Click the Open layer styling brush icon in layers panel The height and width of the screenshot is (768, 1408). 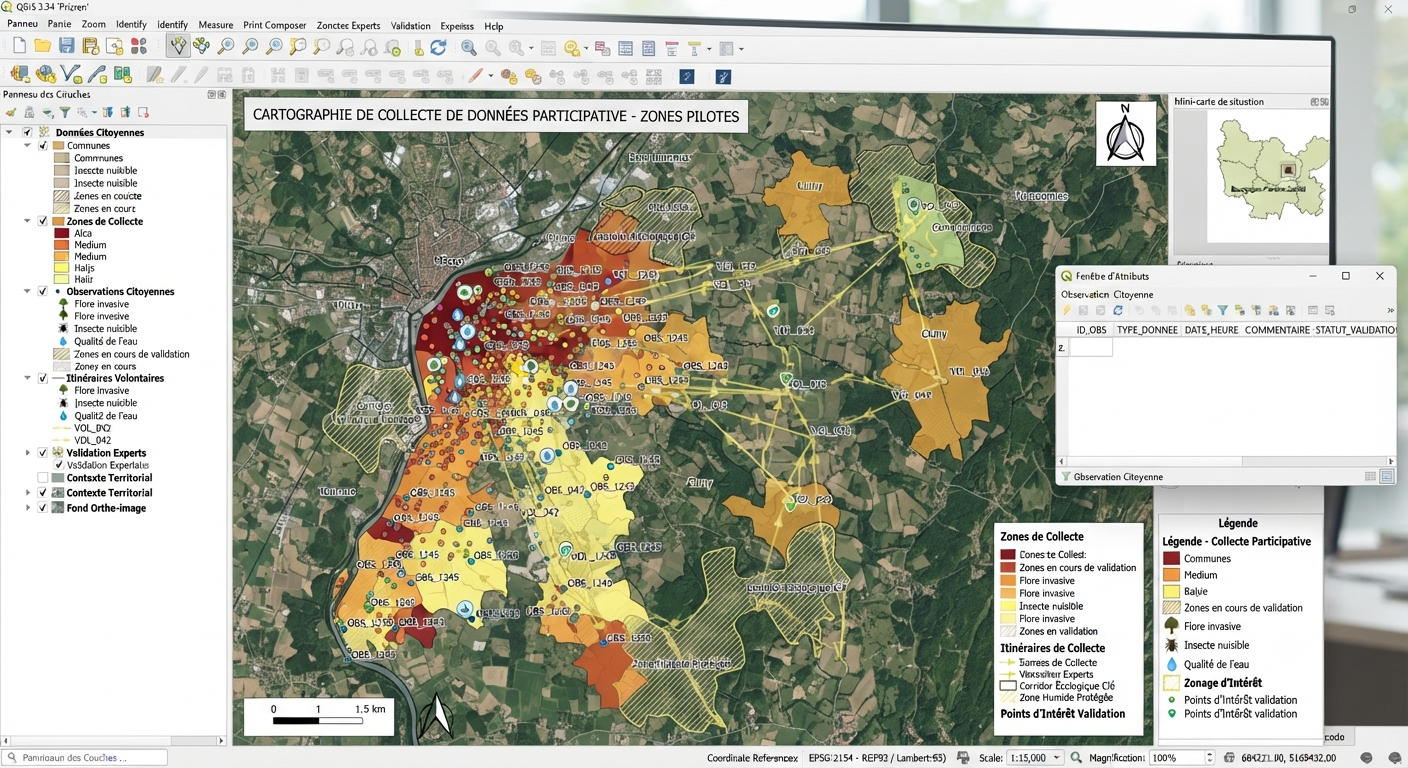click(x=11, y=113)
